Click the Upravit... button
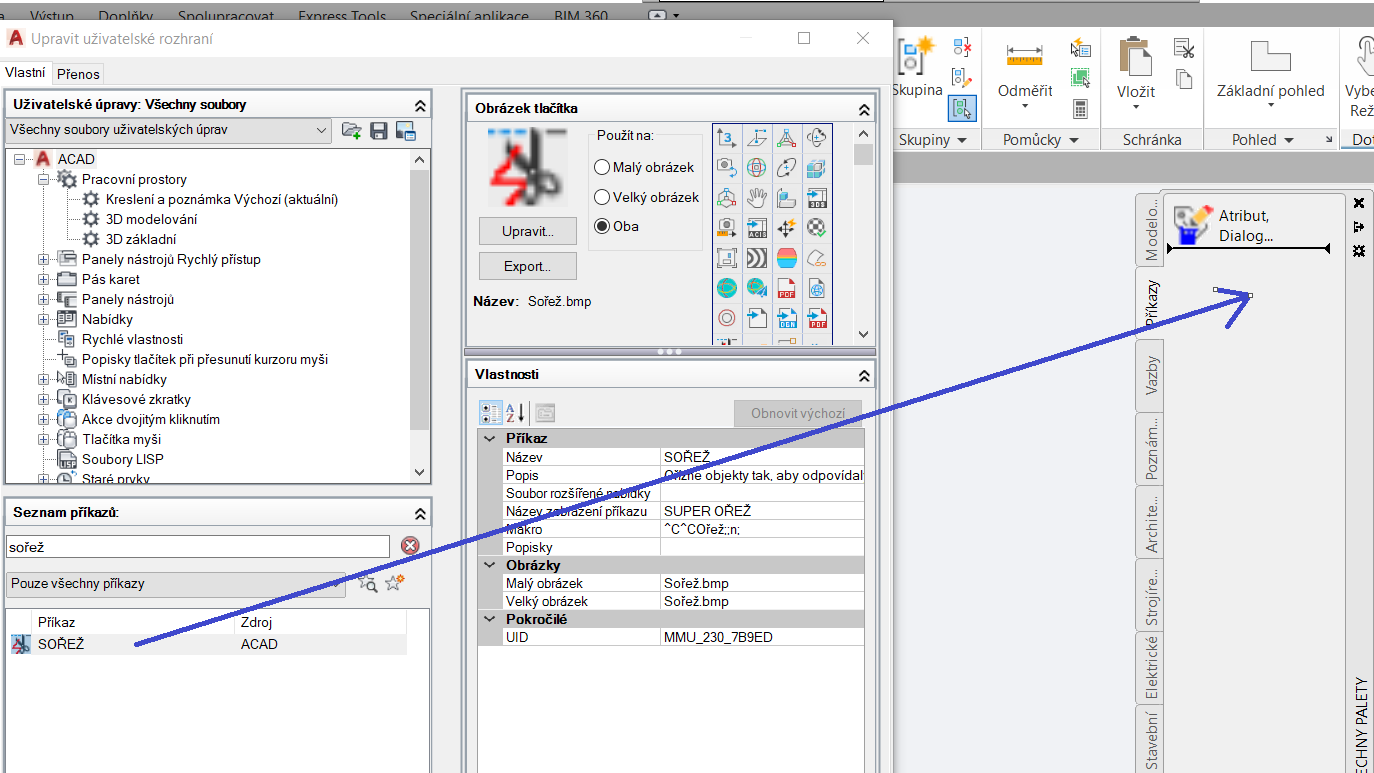This screenshot has width=1374, height=773. 528,231
